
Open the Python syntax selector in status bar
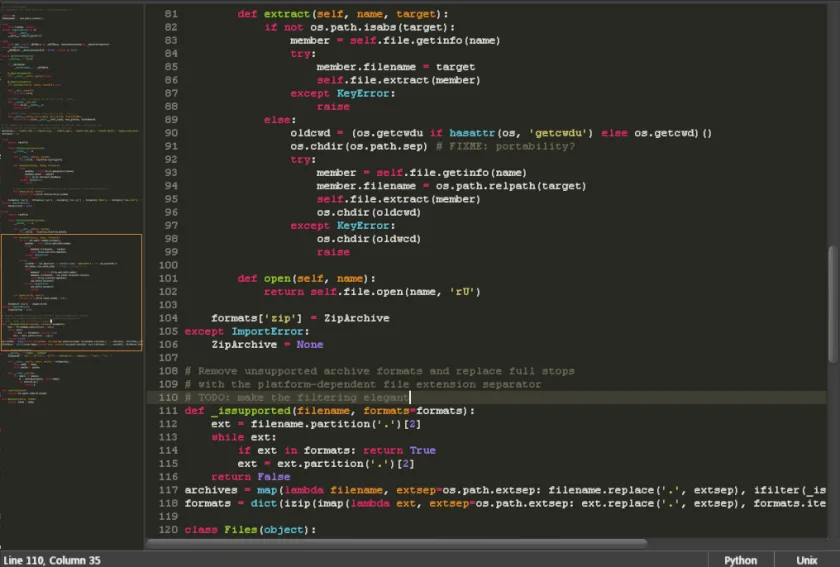pos(740,560)
